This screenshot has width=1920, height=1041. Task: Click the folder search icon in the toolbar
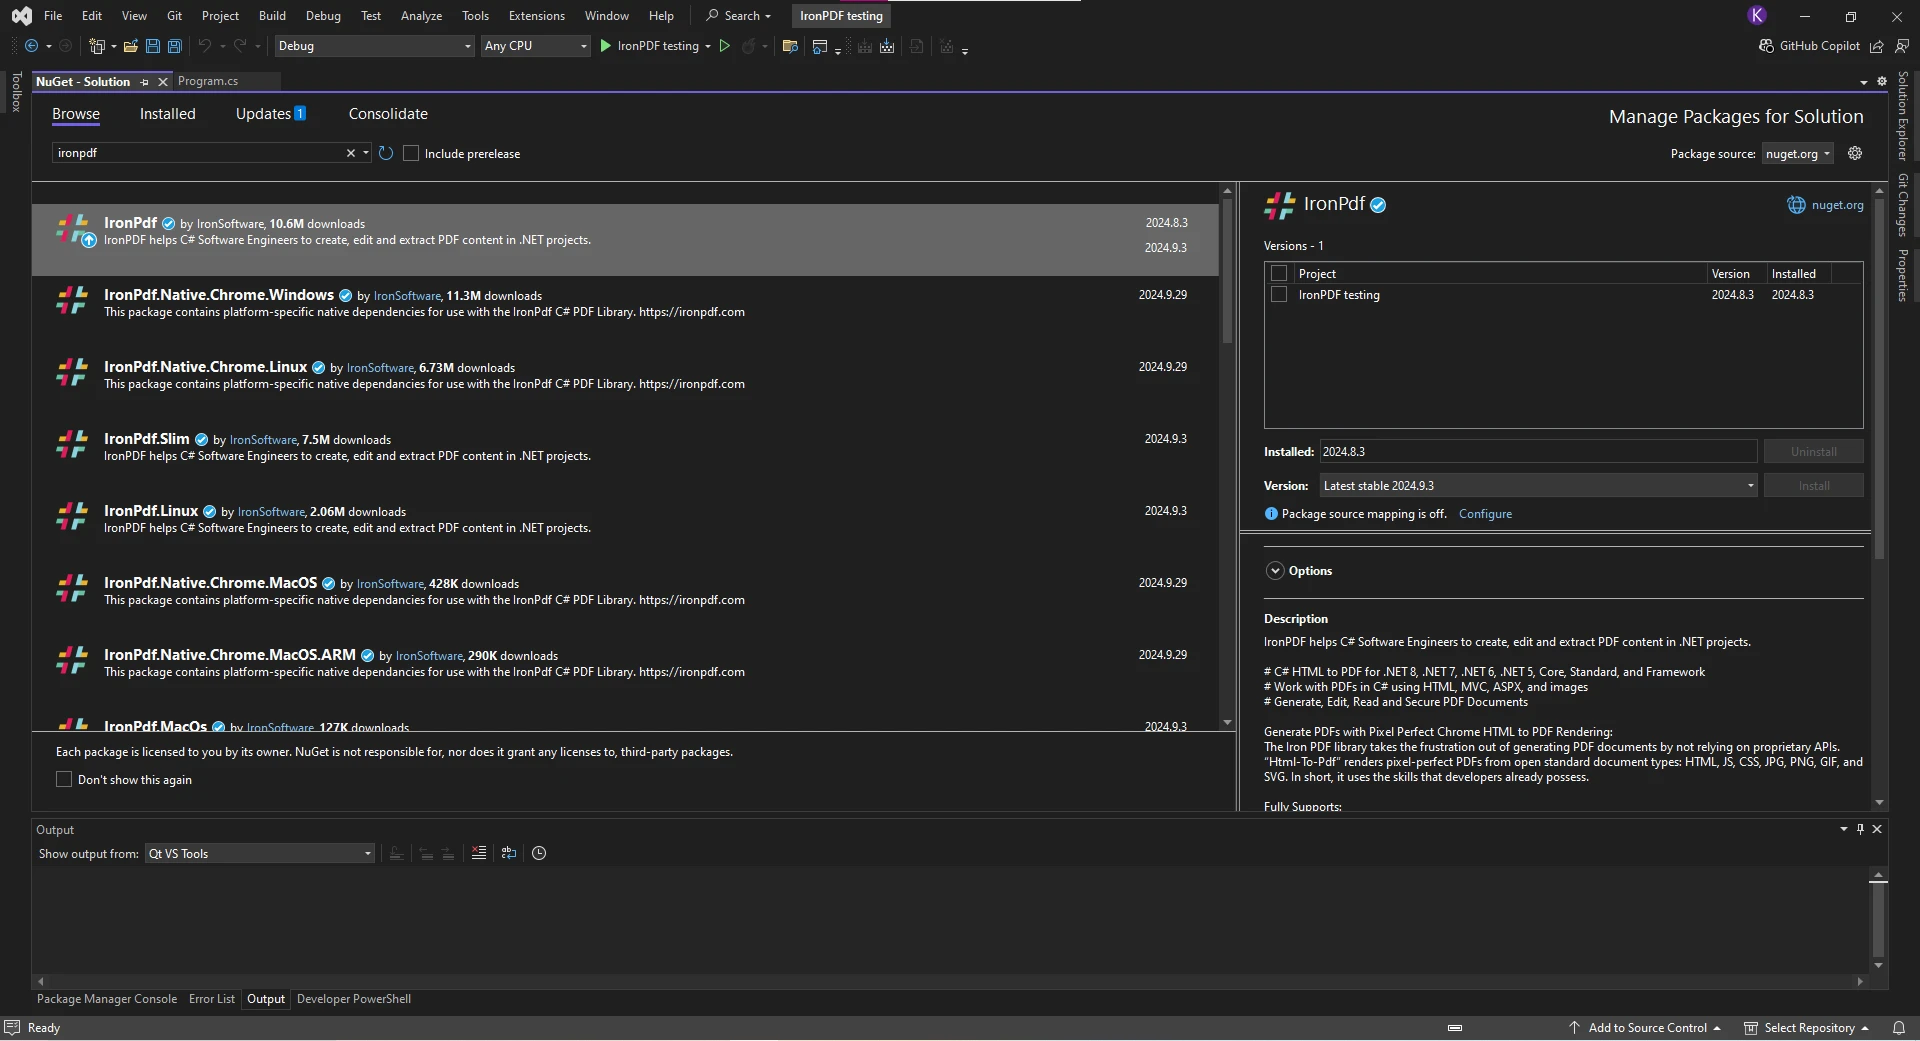coord(790,46)
